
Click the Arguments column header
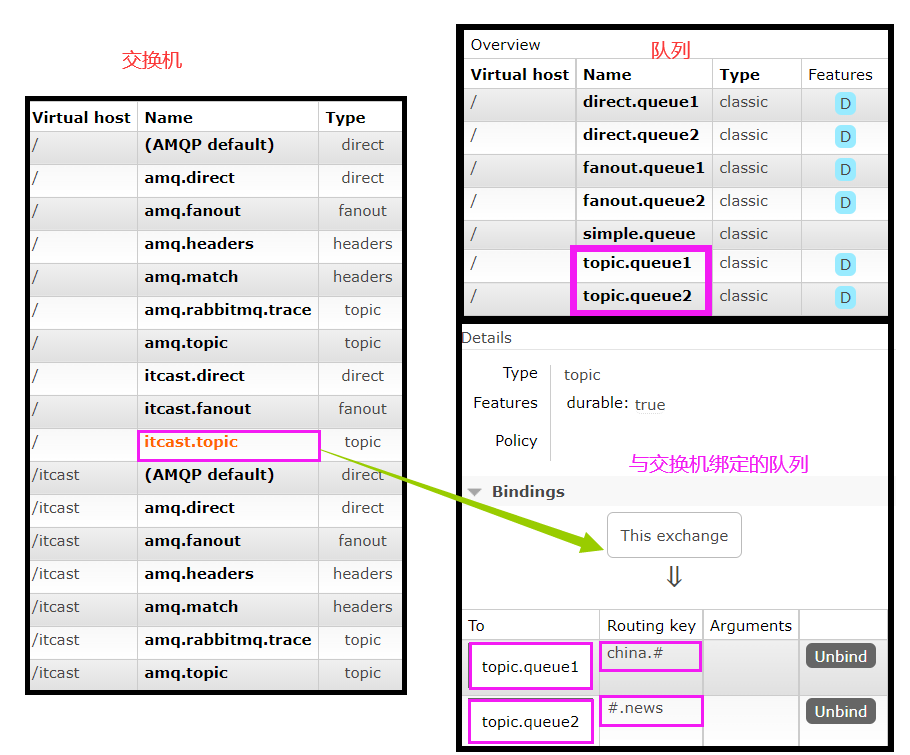(x=750, y=626)
